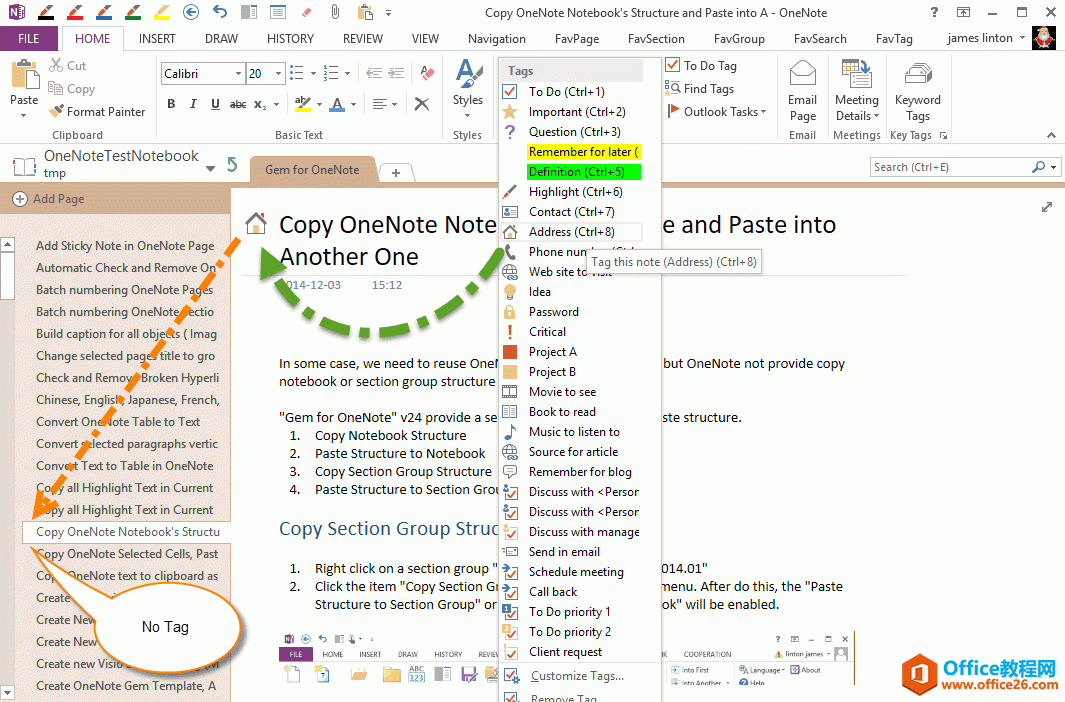The image size is (1065, 702).
Task: Apply Bold formatting
Action: point(171,104)
